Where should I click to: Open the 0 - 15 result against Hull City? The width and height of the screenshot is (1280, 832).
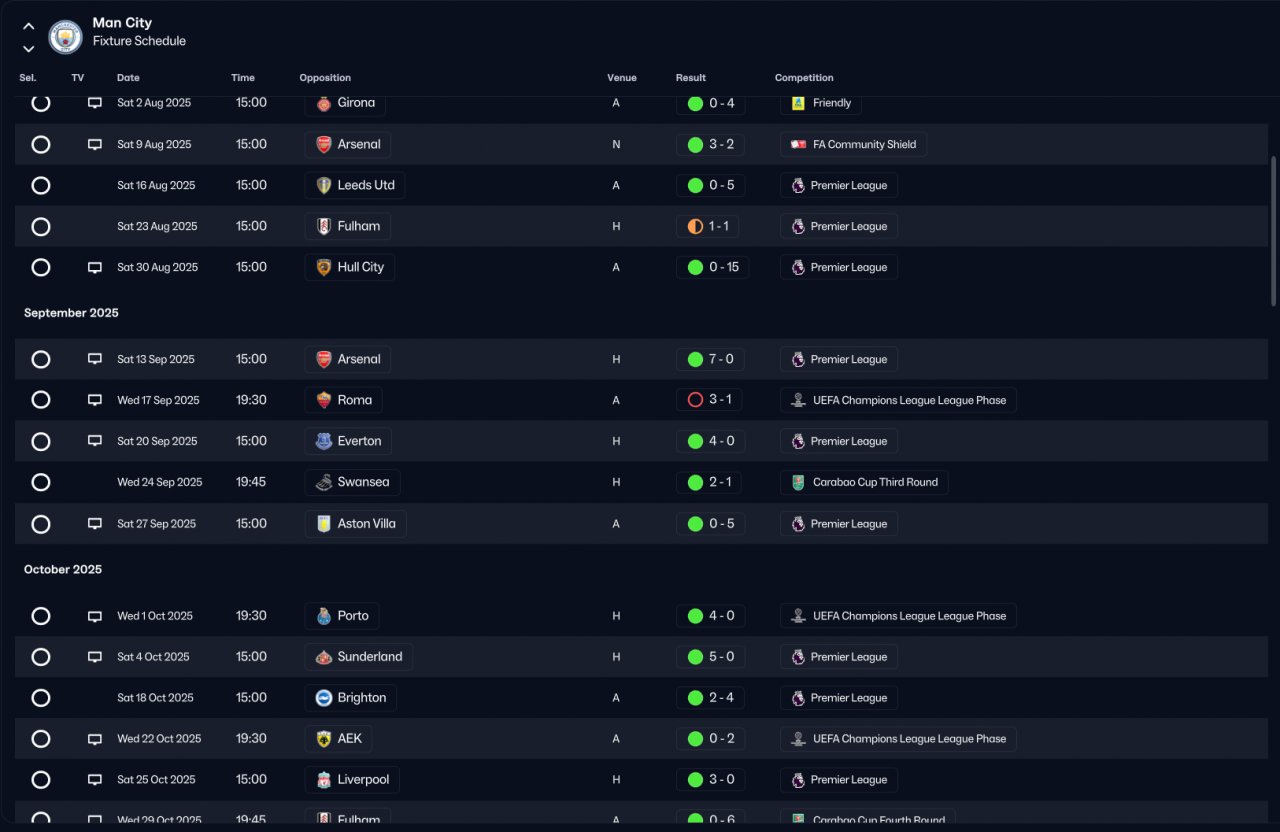712,267
